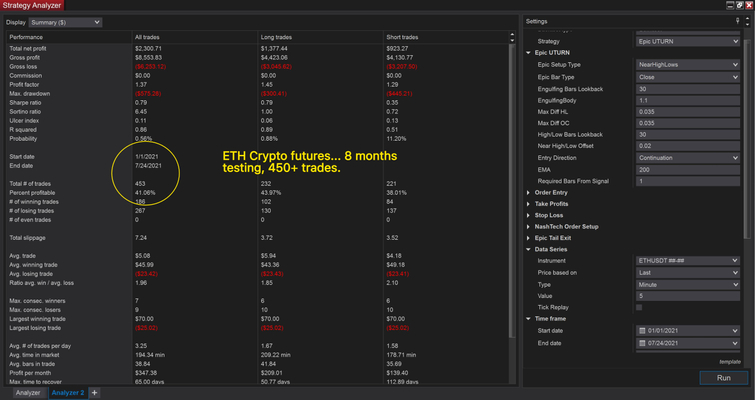Switch to the Analyzer tab
755x400 pixels.
28,393
